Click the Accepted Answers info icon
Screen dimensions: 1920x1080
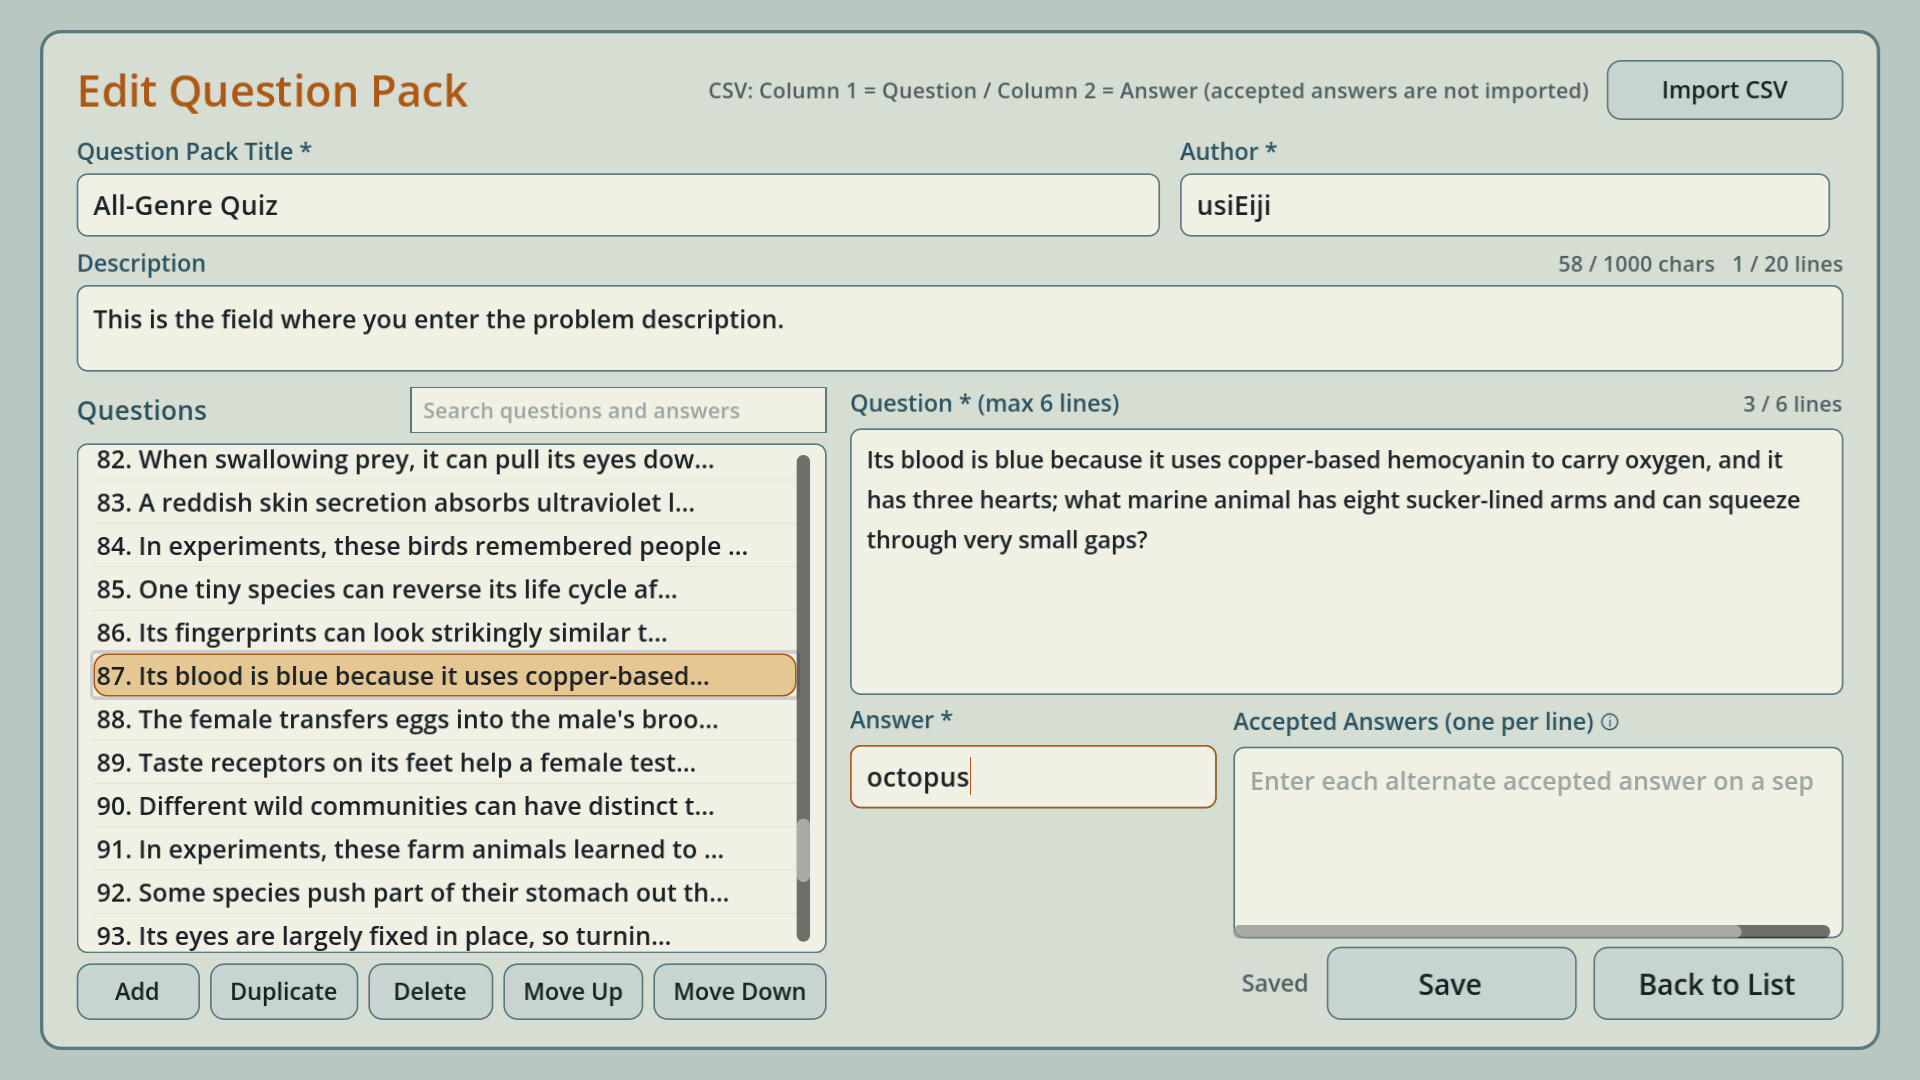point(1609,722)
